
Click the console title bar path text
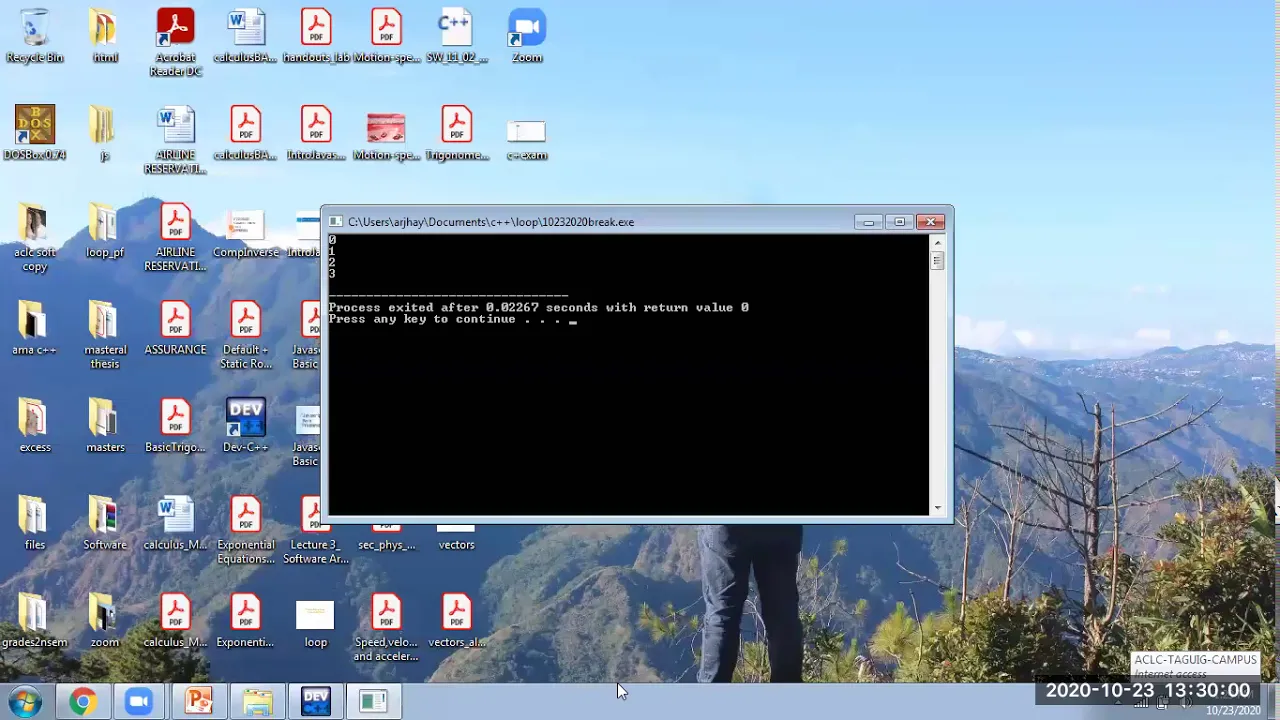tap(491, 222)
